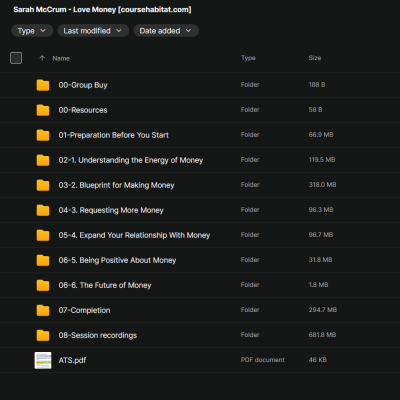Open 01-Preparation Before You Start
This screenshot has height=400, width=400.
point(114,135)
